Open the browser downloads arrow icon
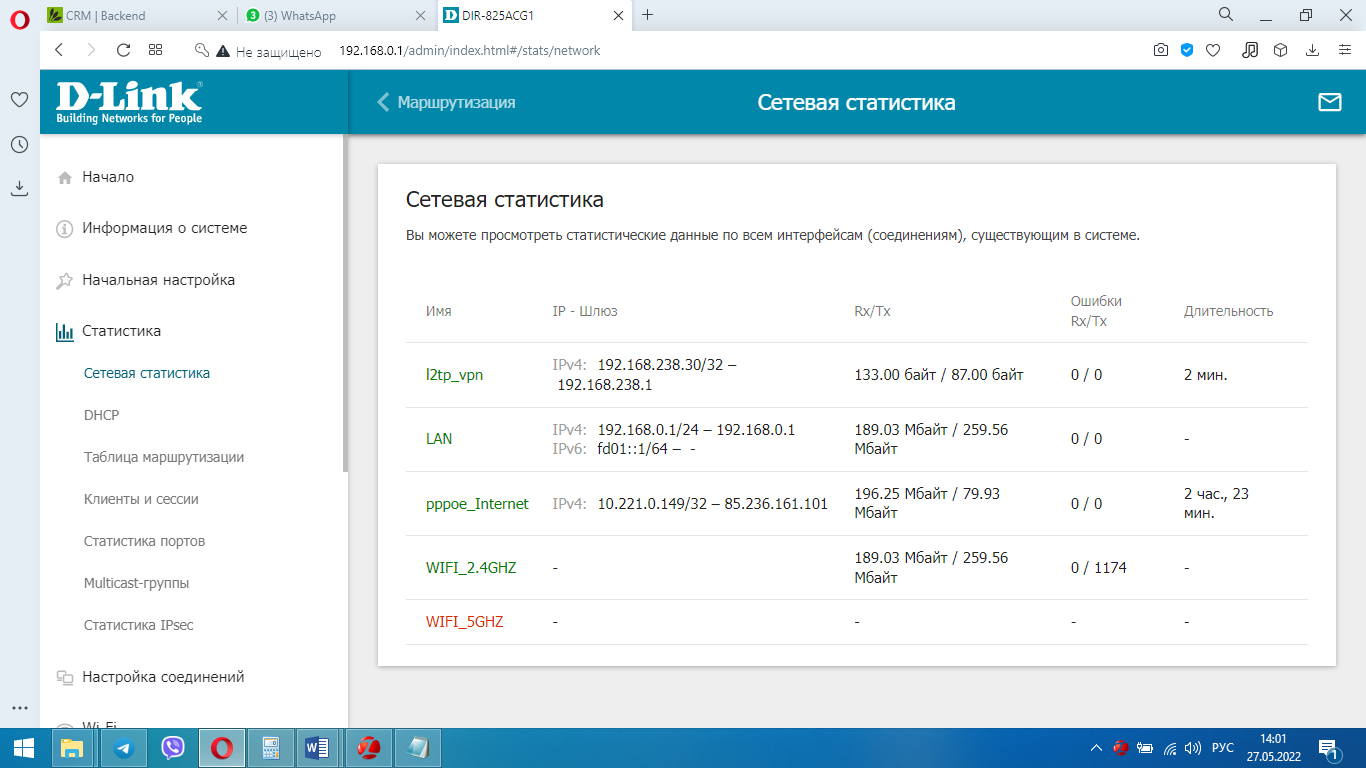This screenshot has width=1366, height=768. [1313, 50]
